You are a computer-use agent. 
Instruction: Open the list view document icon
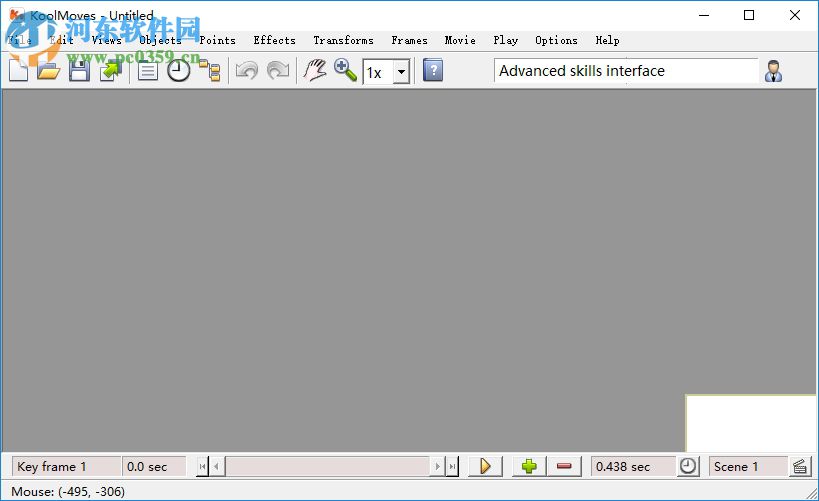(x=148, y=71)
